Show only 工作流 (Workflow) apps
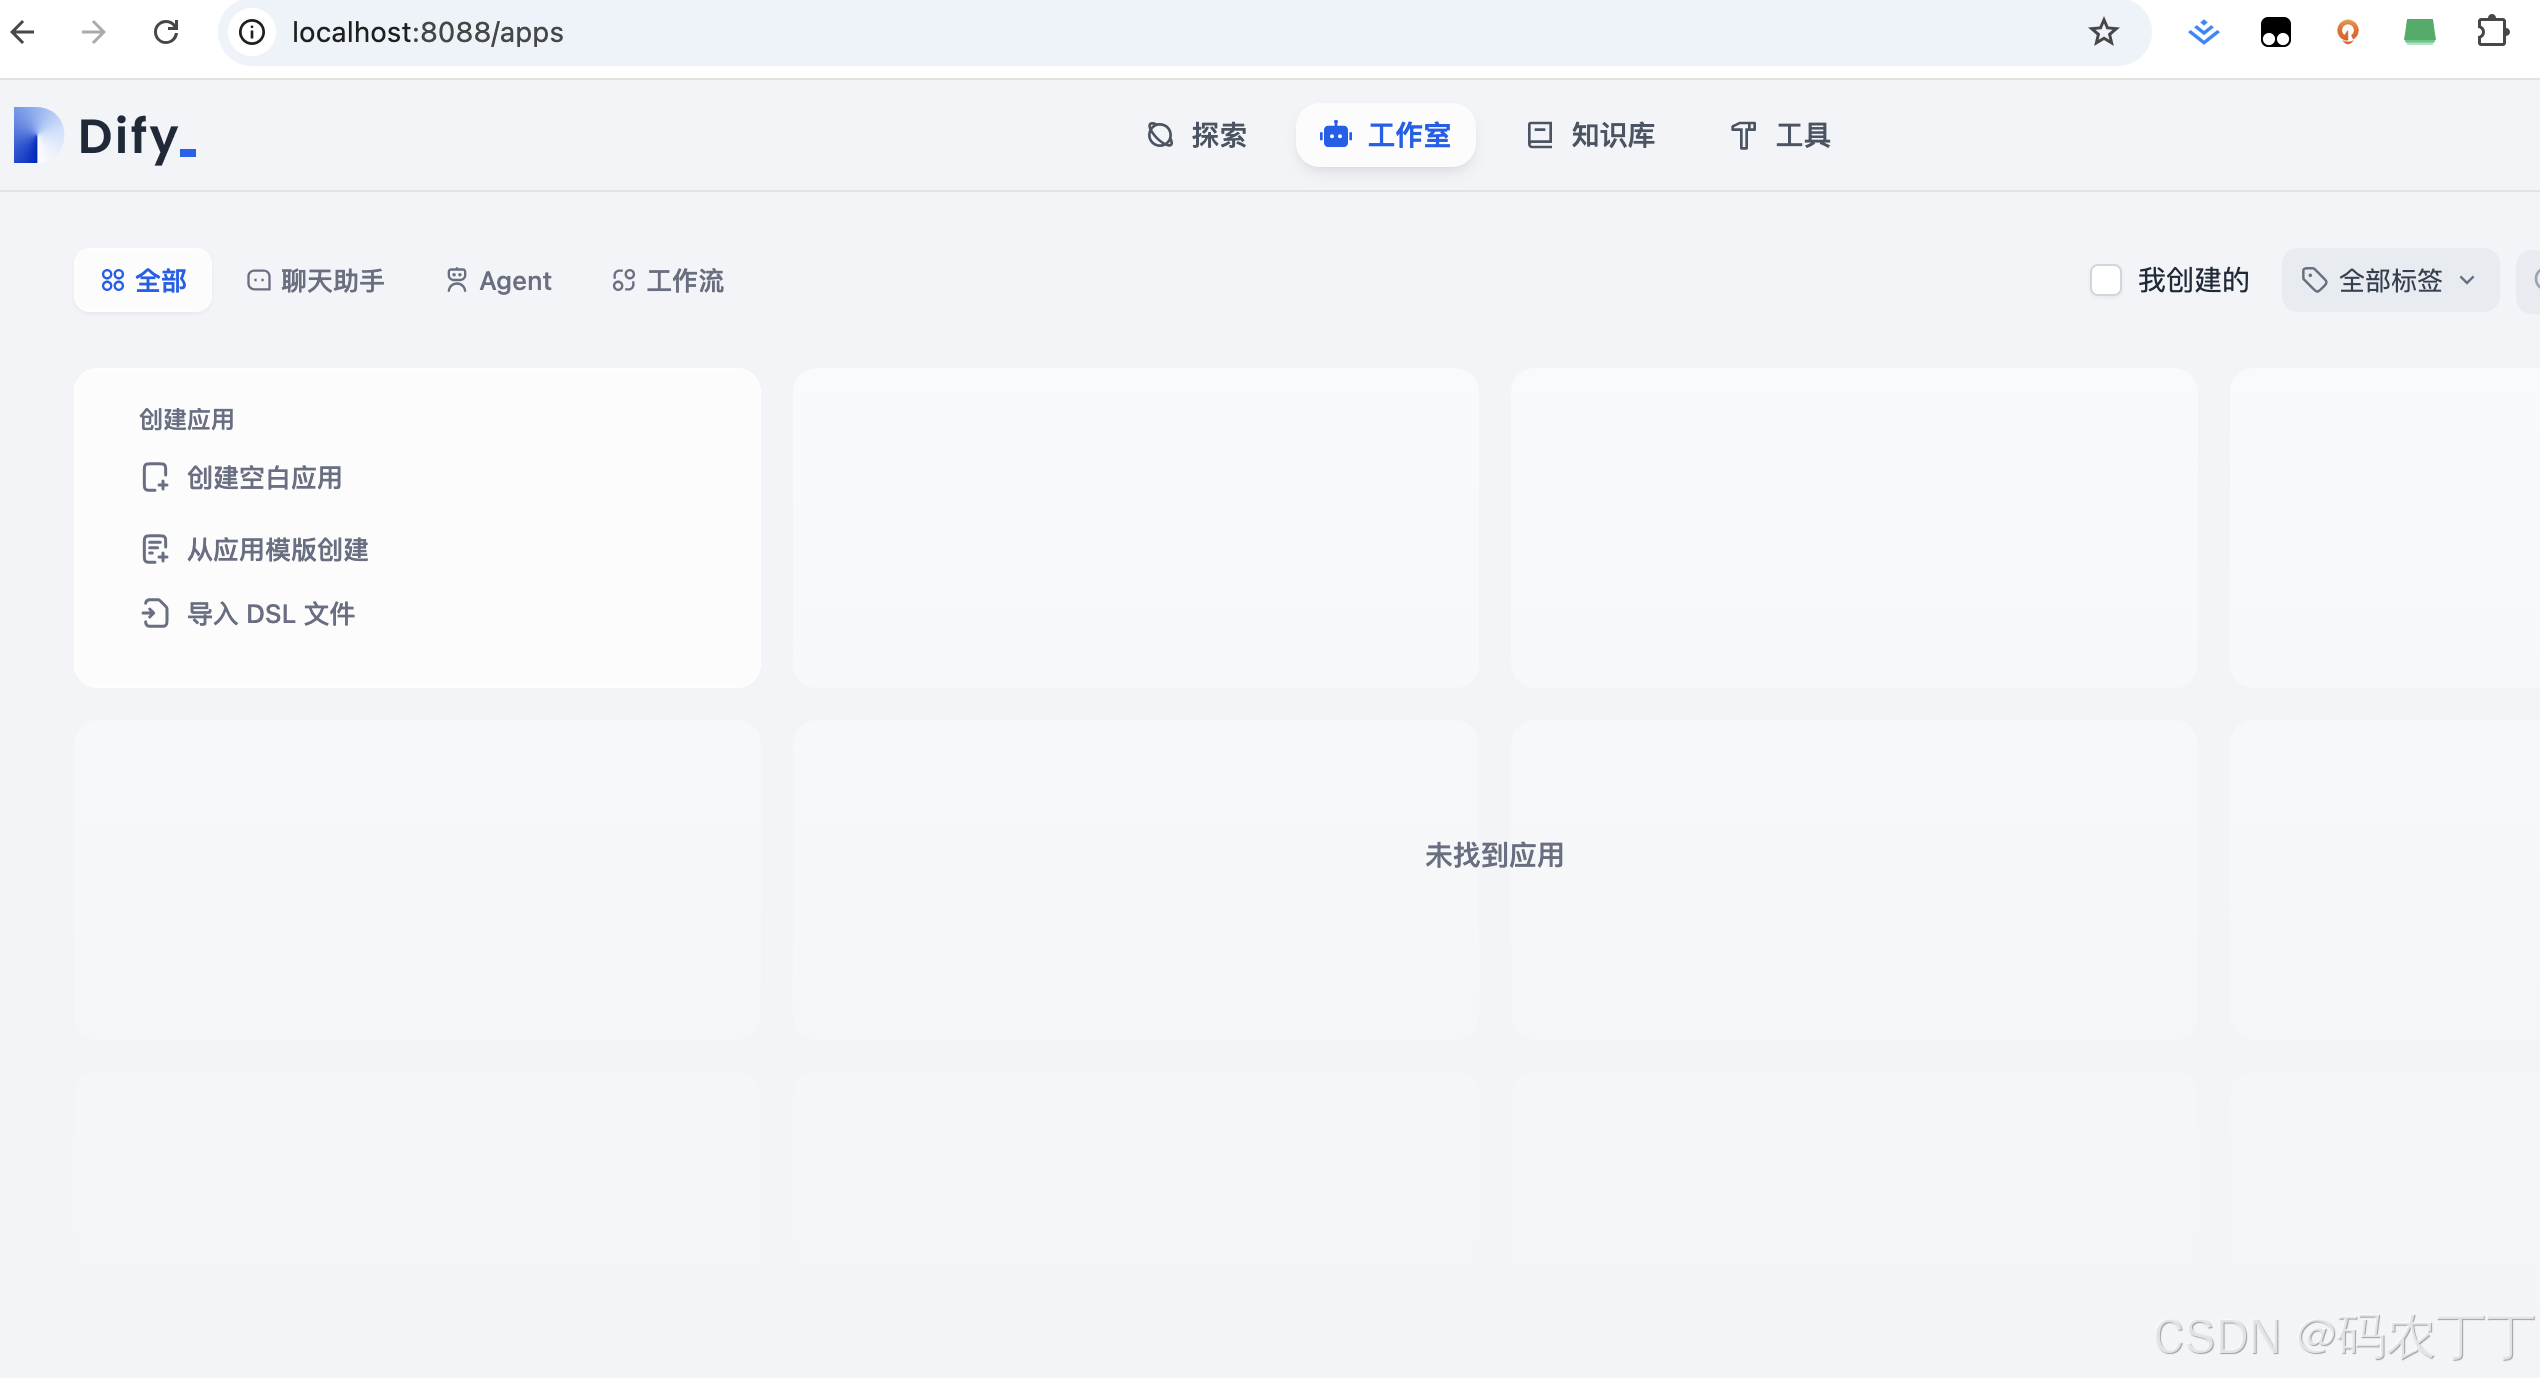This screenshot has height=1378, width=2540. 667,280
